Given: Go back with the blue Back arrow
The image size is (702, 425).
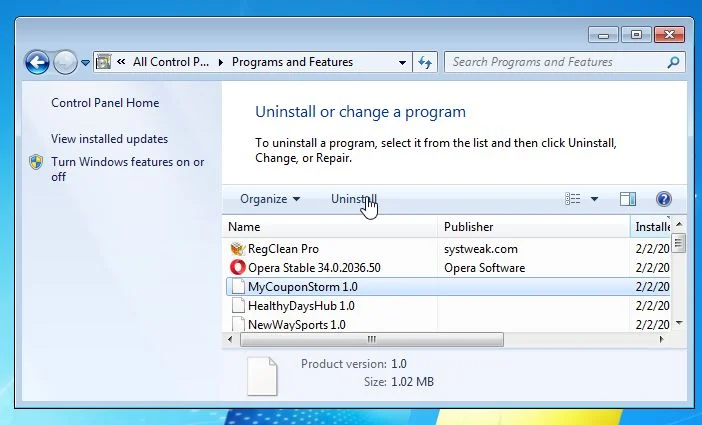Looking at the screenshot, I should click(x=37, y=62).
